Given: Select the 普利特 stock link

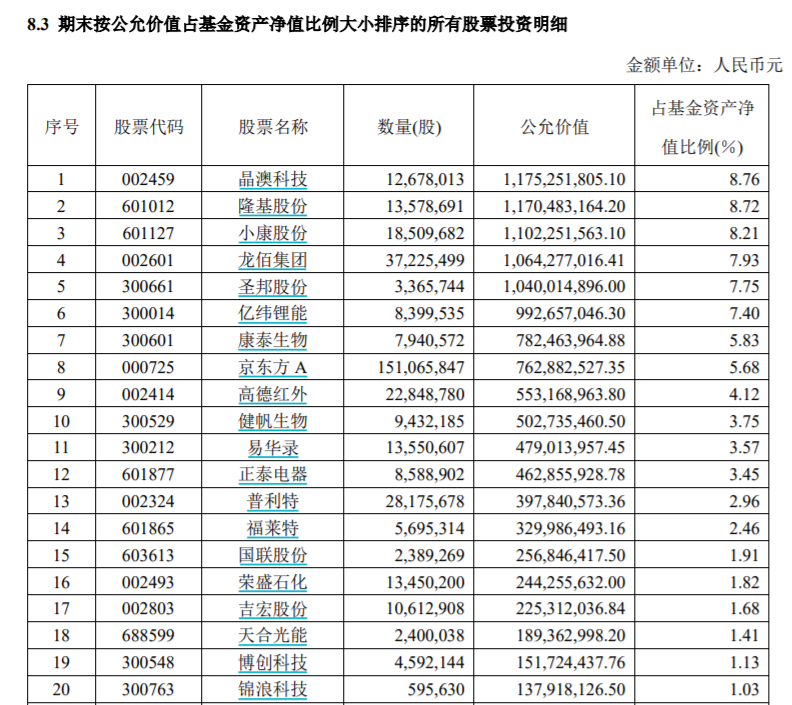Looking at the screenshot, I should pos(273,501).
